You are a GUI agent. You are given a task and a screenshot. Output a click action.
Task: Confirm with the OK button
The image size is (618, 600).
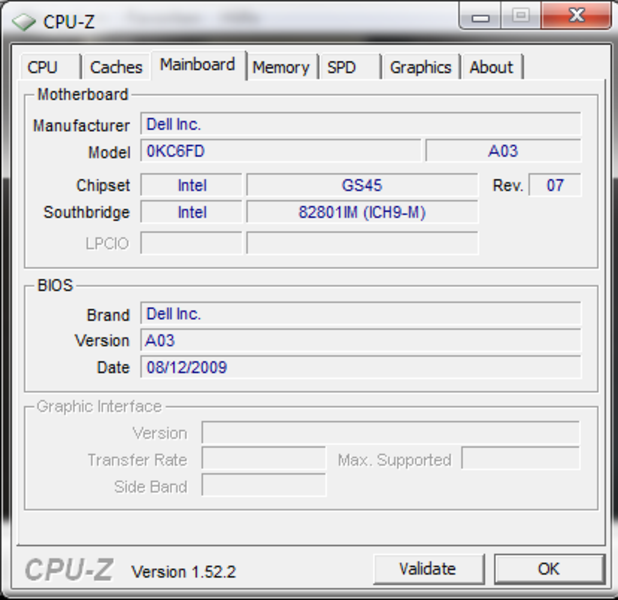click(549, 569)
